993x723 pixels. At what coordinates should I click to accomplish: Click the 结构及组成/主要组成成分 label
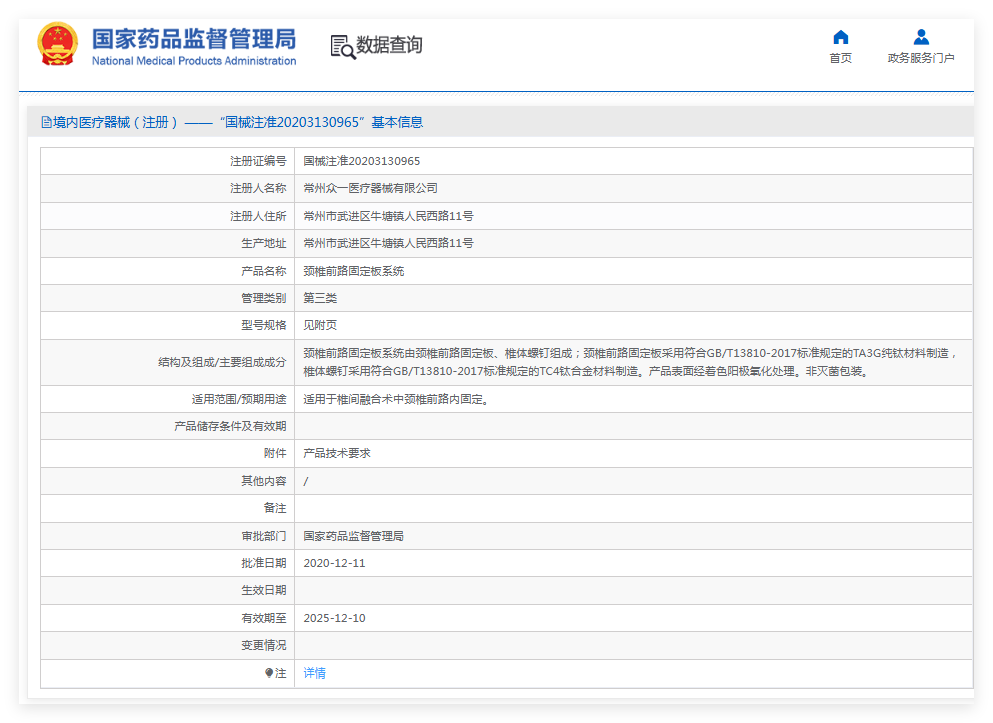[x=222, y=362]
